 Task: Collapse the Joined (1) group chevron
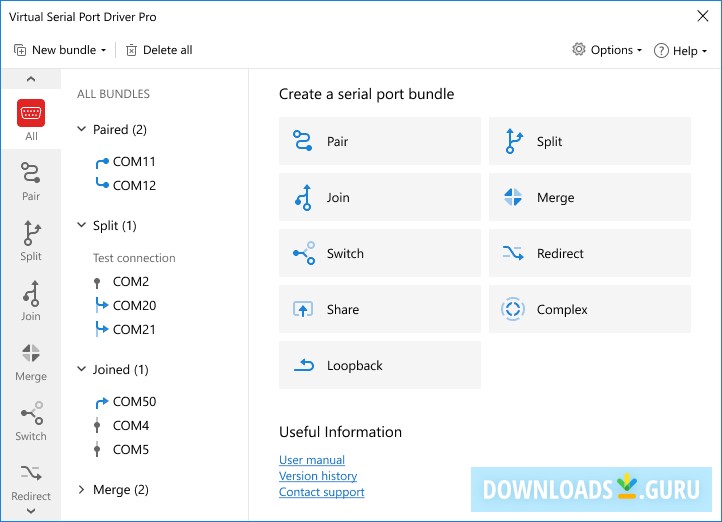[x=82, y=369]
